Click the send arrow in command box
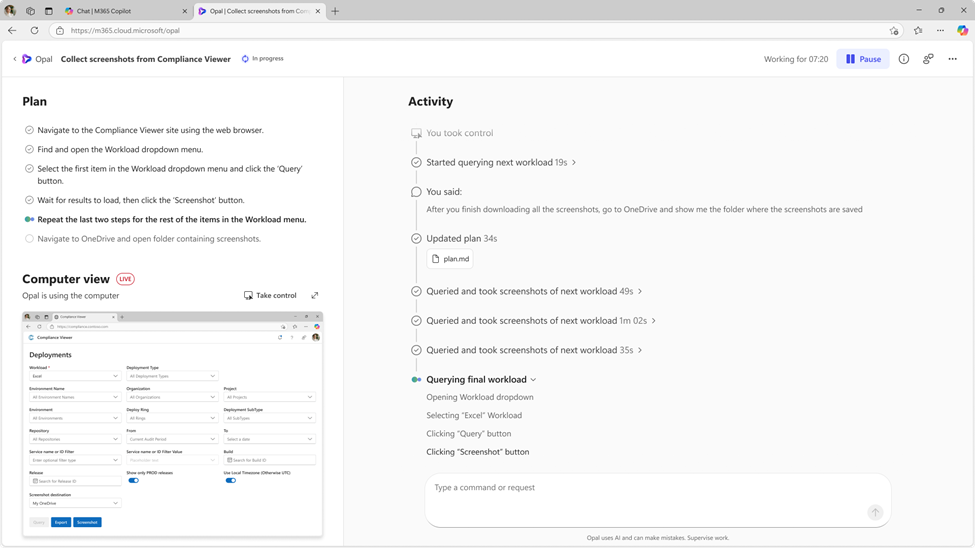The image size is (975, 548). [875, 512]
